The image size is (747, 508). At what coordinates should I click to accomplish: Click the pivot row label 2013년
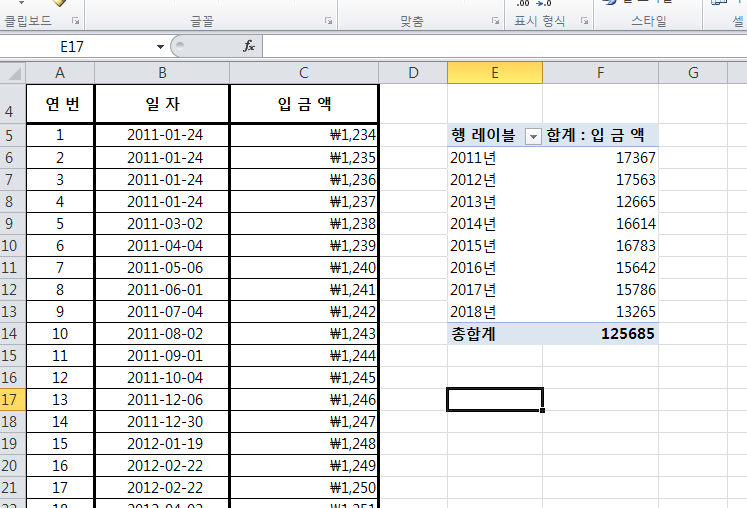tap(495, 202)
